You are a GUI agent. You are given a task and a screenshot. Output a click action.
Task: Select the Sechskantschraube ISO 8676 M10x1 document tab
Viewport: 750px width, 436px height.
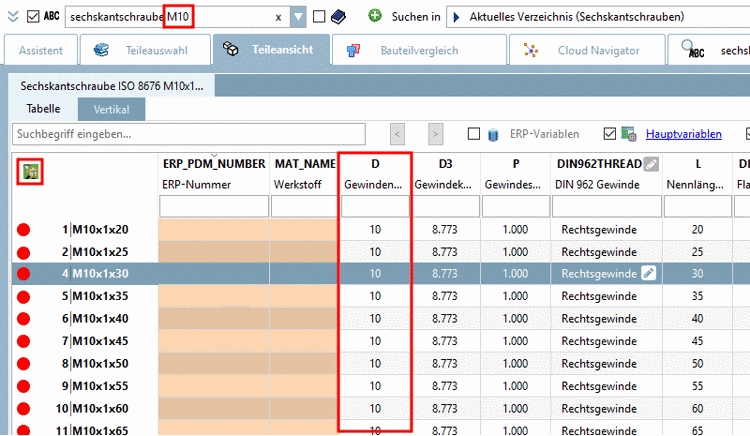[x=112, y=86]
